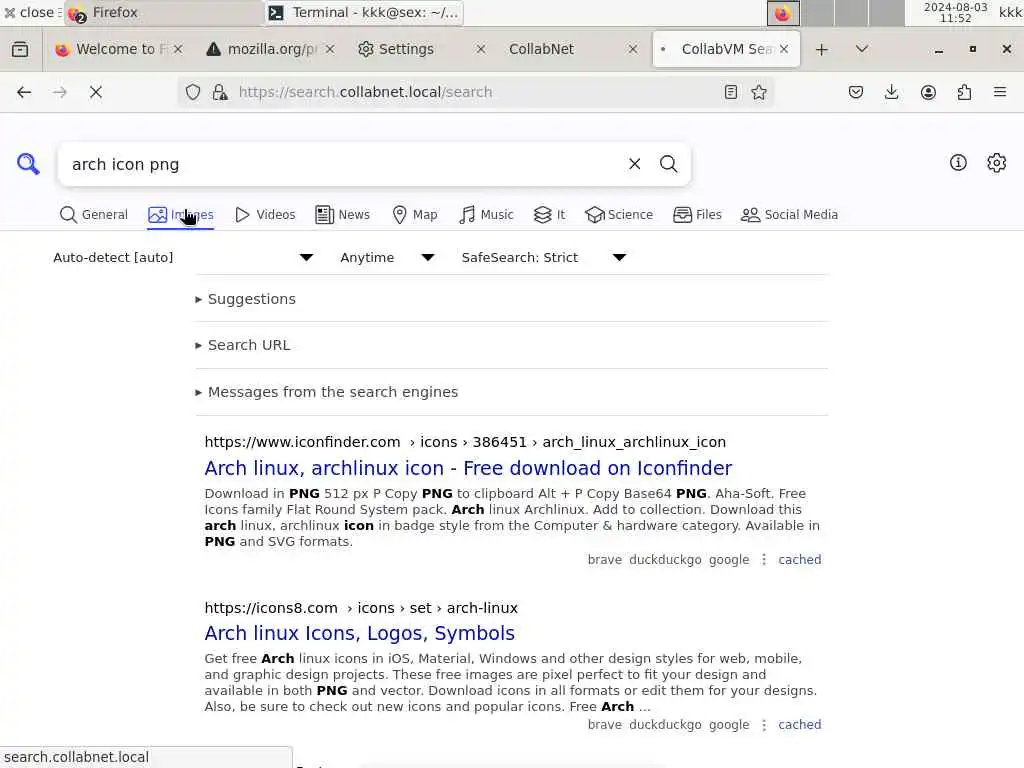The height and width of the screenshot is (768, 1024).
Task: Close the Settings tab
Action: click(481, 49)
